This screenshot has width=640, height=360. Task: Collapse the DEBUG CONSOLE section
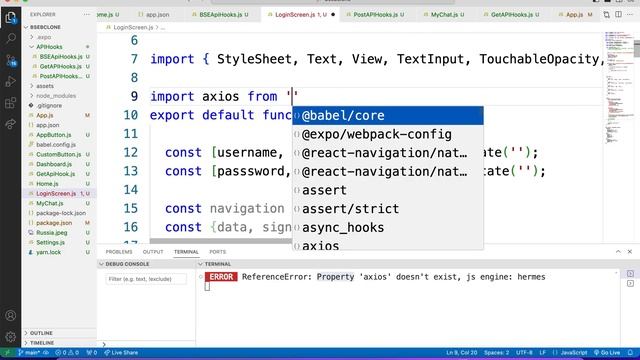[127, 264]
